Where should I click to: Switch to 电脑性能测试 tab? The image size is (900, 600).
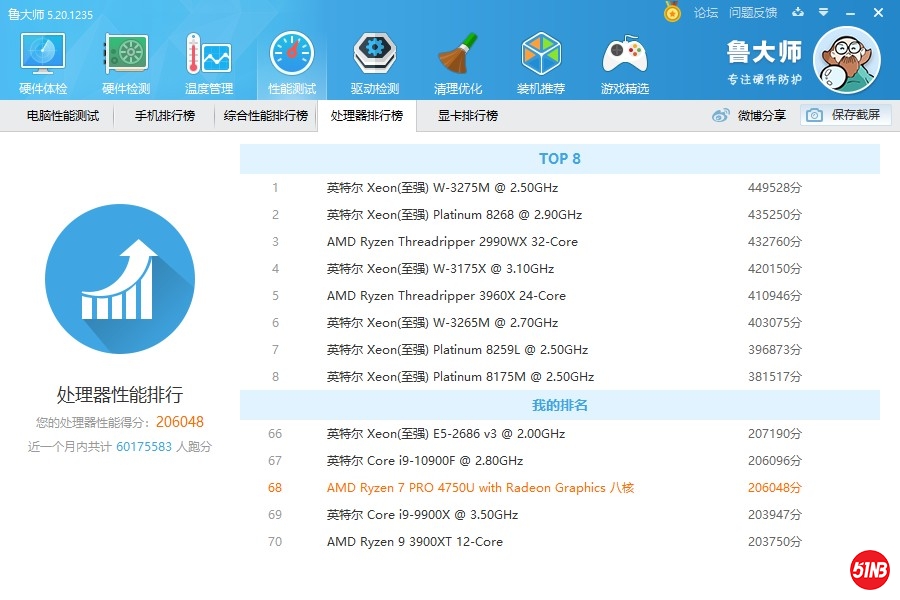coord(63,116)
